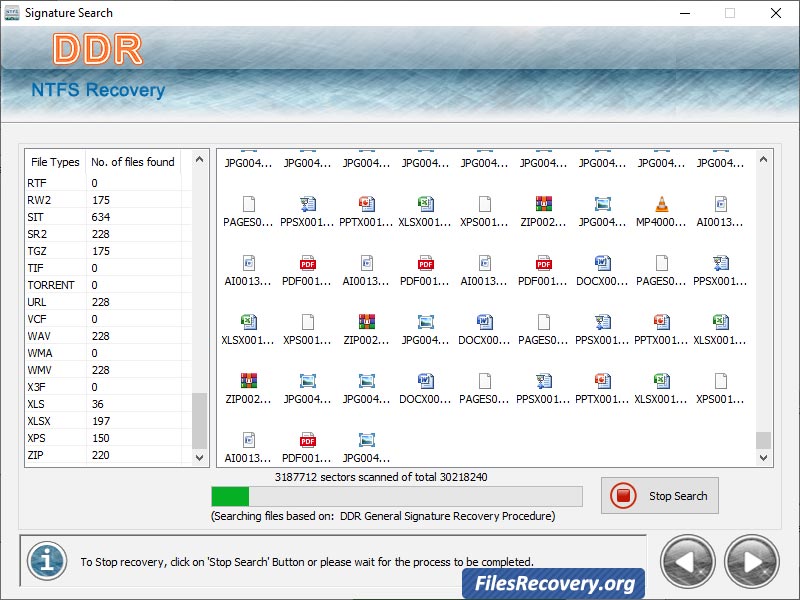
Task: Select the URL file type row
Action: pyautogui.click(x=109, y=302)
